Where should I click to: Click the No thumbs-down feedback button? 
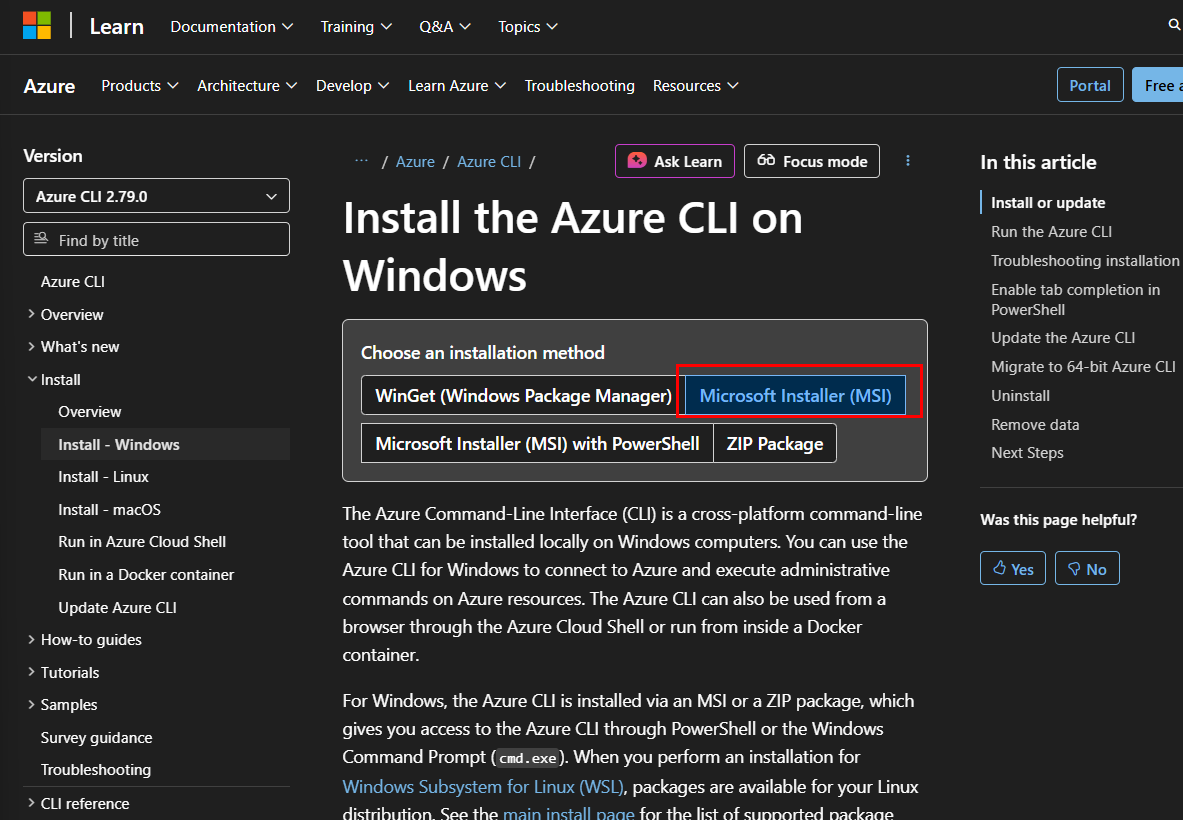click(x=1087, y=568)
